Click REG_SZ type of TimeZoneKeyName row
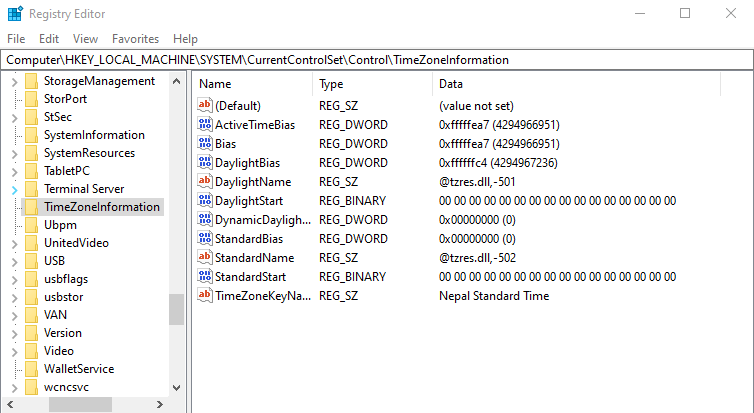Screen dimensions: 754x413 (339, 296)
